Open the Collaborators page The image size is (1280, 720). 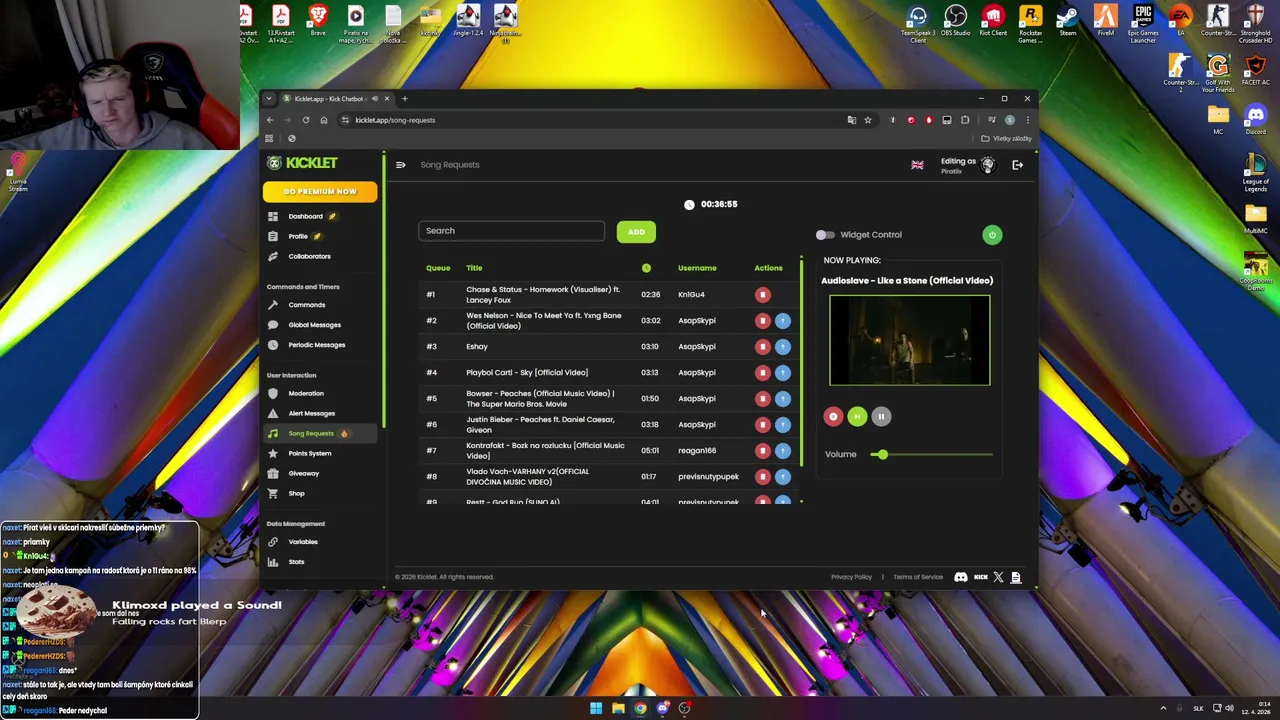tap(309, 256)
